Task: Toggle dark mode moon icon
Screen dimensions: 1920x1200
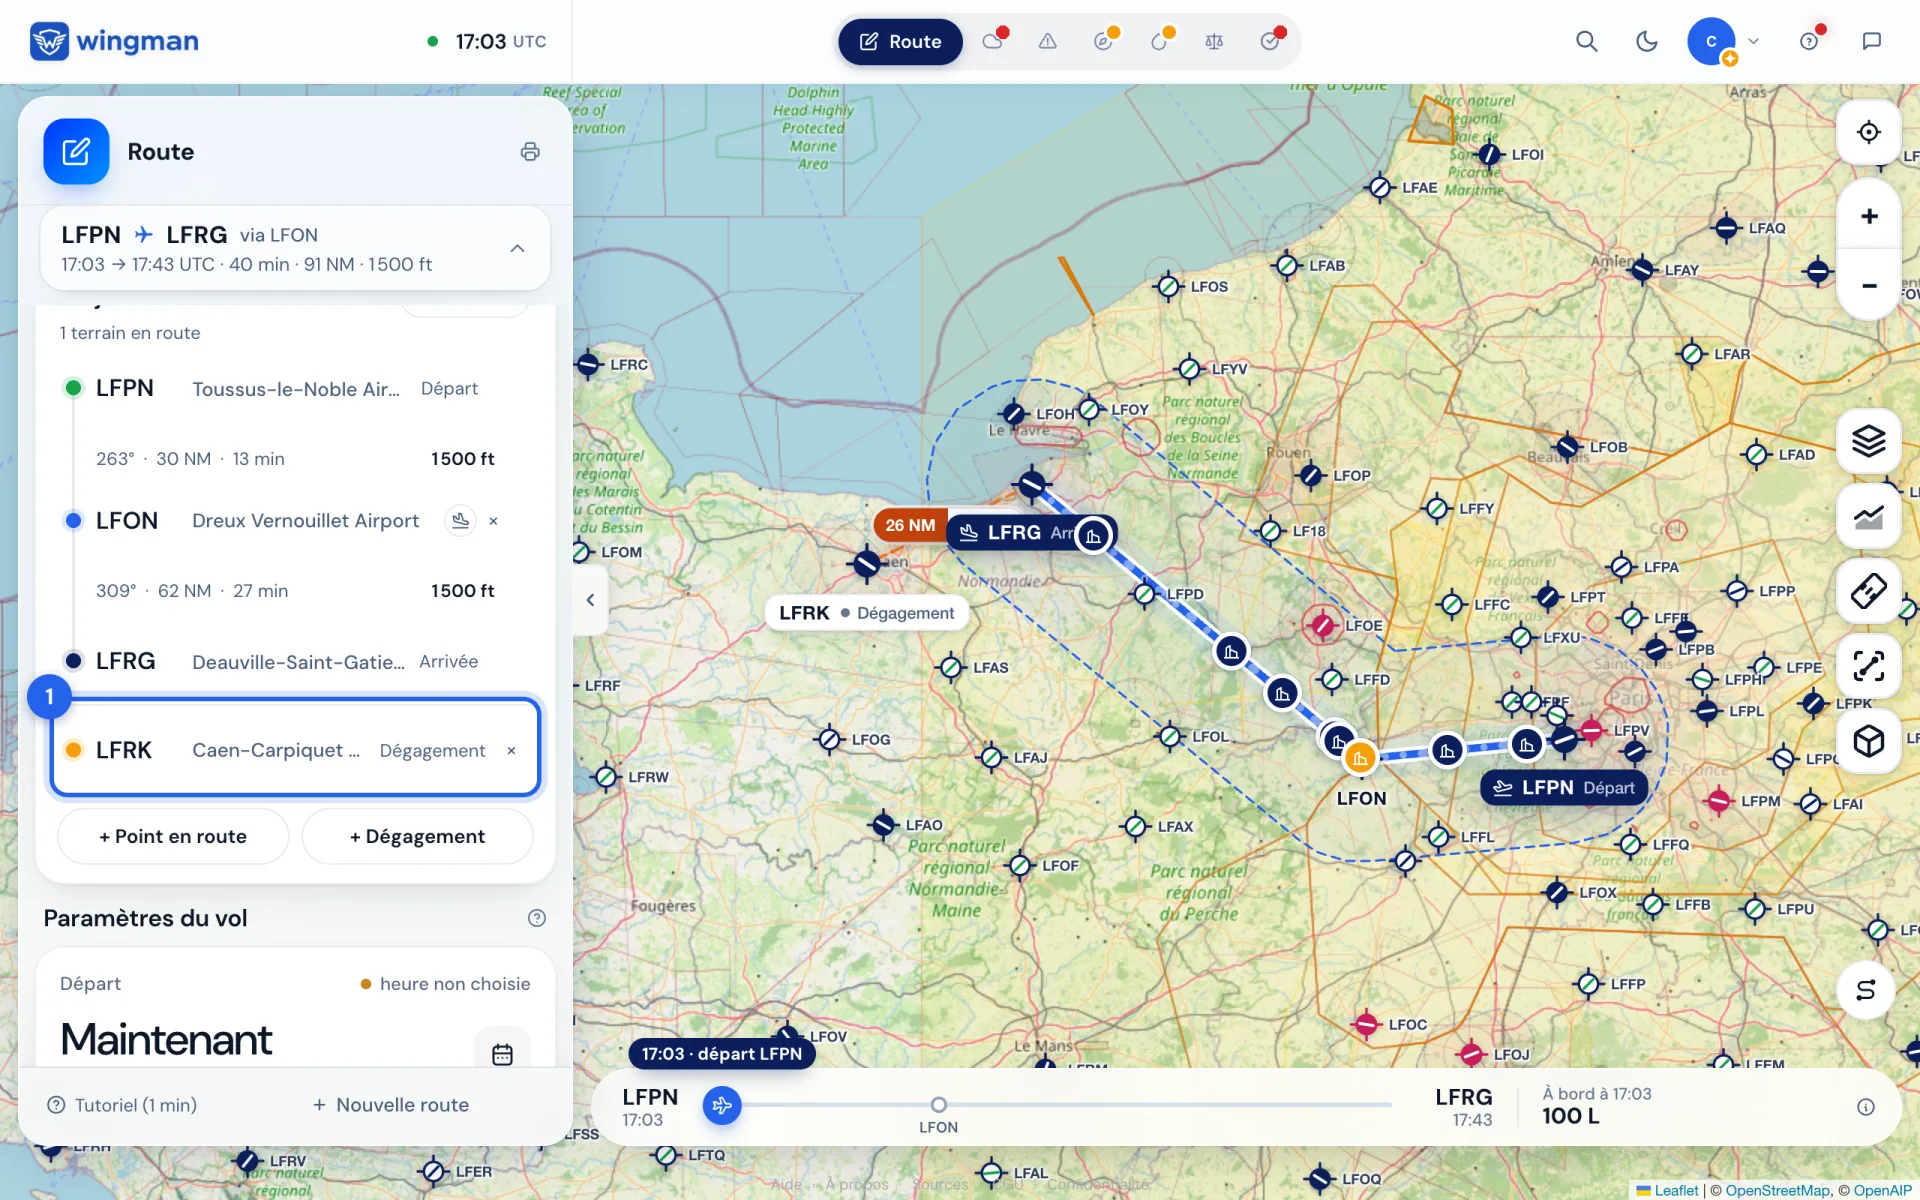Action: pos(1646,41)
